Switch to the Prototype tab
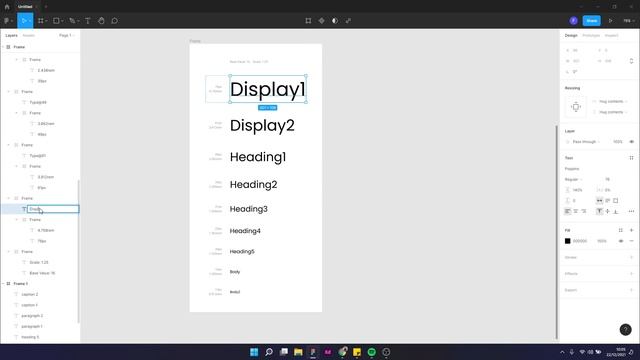Image resolution: width=640 pixels, height=360 pixels. click(x=591, y=36)
